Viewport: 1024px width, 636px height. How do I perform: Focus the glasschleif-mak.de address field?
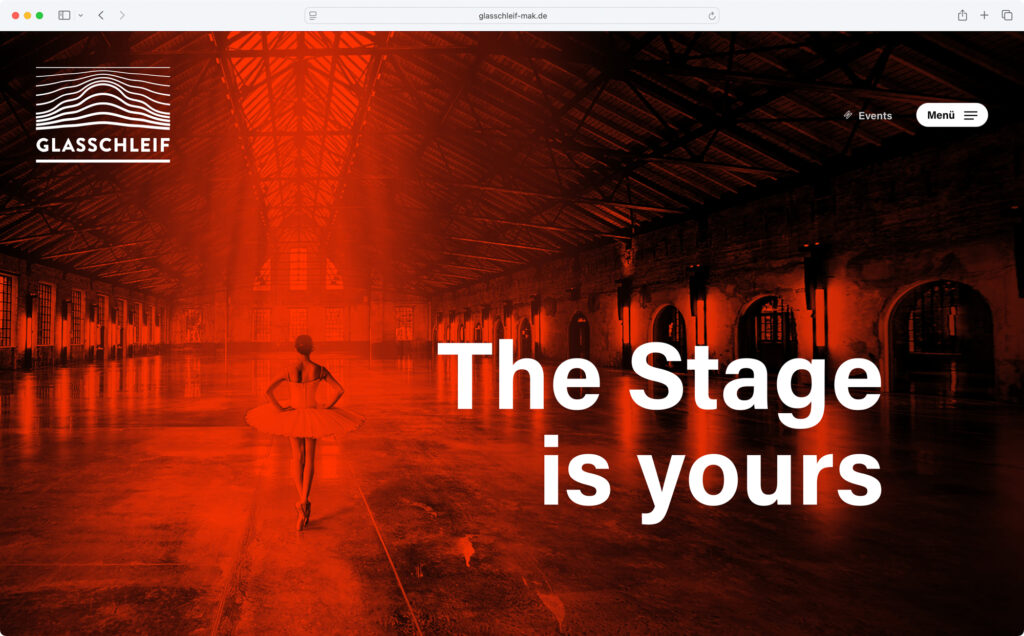(512, 16)
